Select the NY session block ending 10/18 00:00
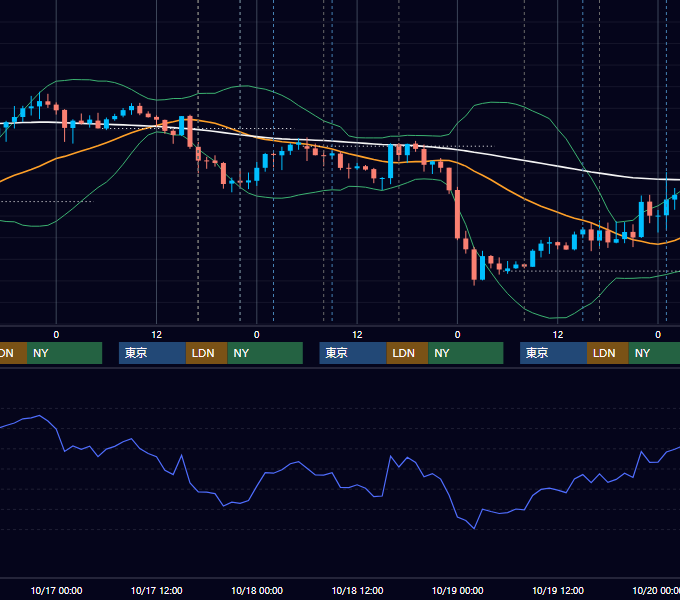This screenshot has height=600, width=680. (265, 353)
